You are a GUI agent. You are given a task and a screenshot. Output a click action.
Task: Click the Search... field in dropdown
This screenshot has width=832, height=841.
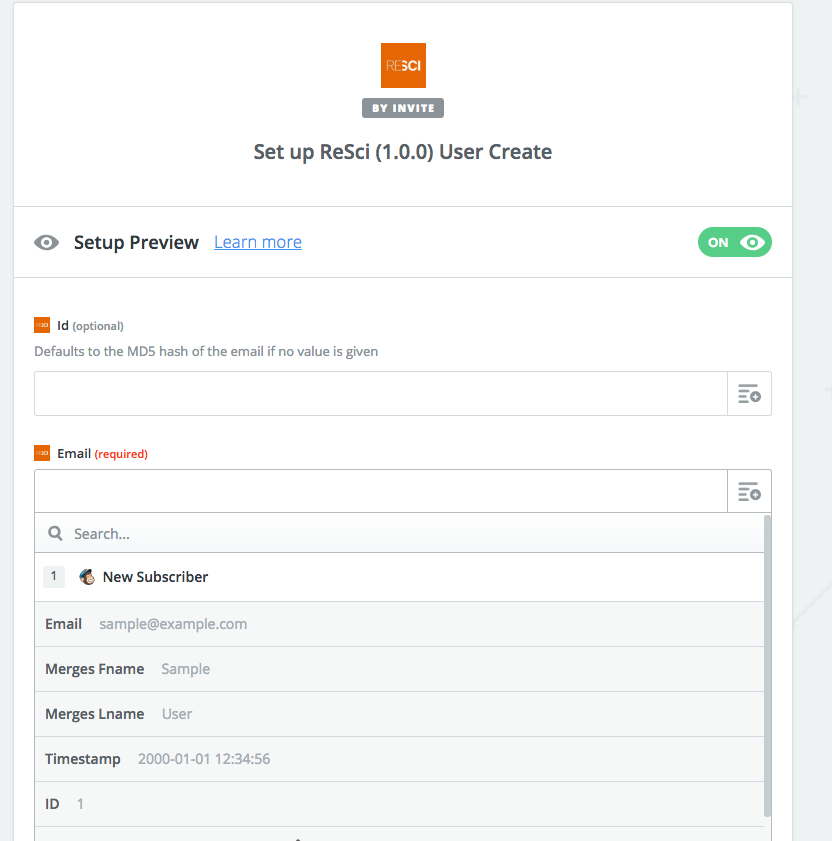[399, 533]
